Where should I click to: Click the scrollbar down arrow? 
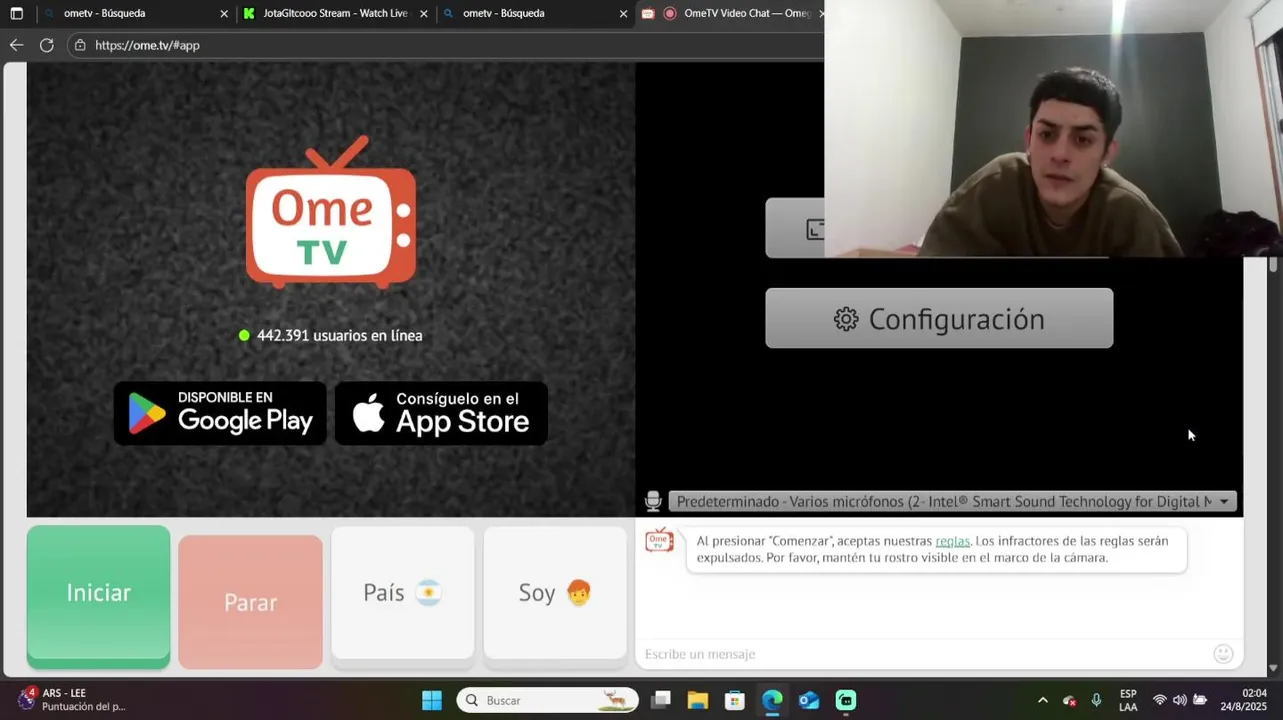tap(1273, 667)
